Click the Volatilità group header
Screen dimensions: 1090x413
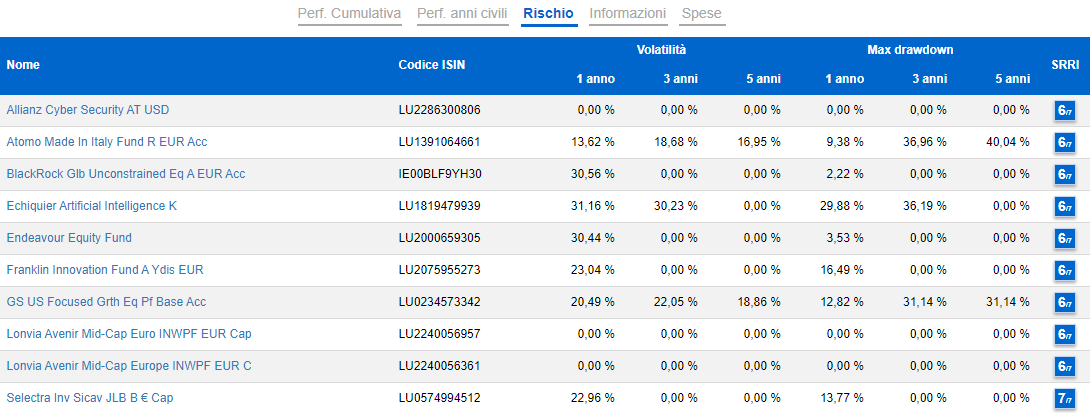(x=661, y=50)
